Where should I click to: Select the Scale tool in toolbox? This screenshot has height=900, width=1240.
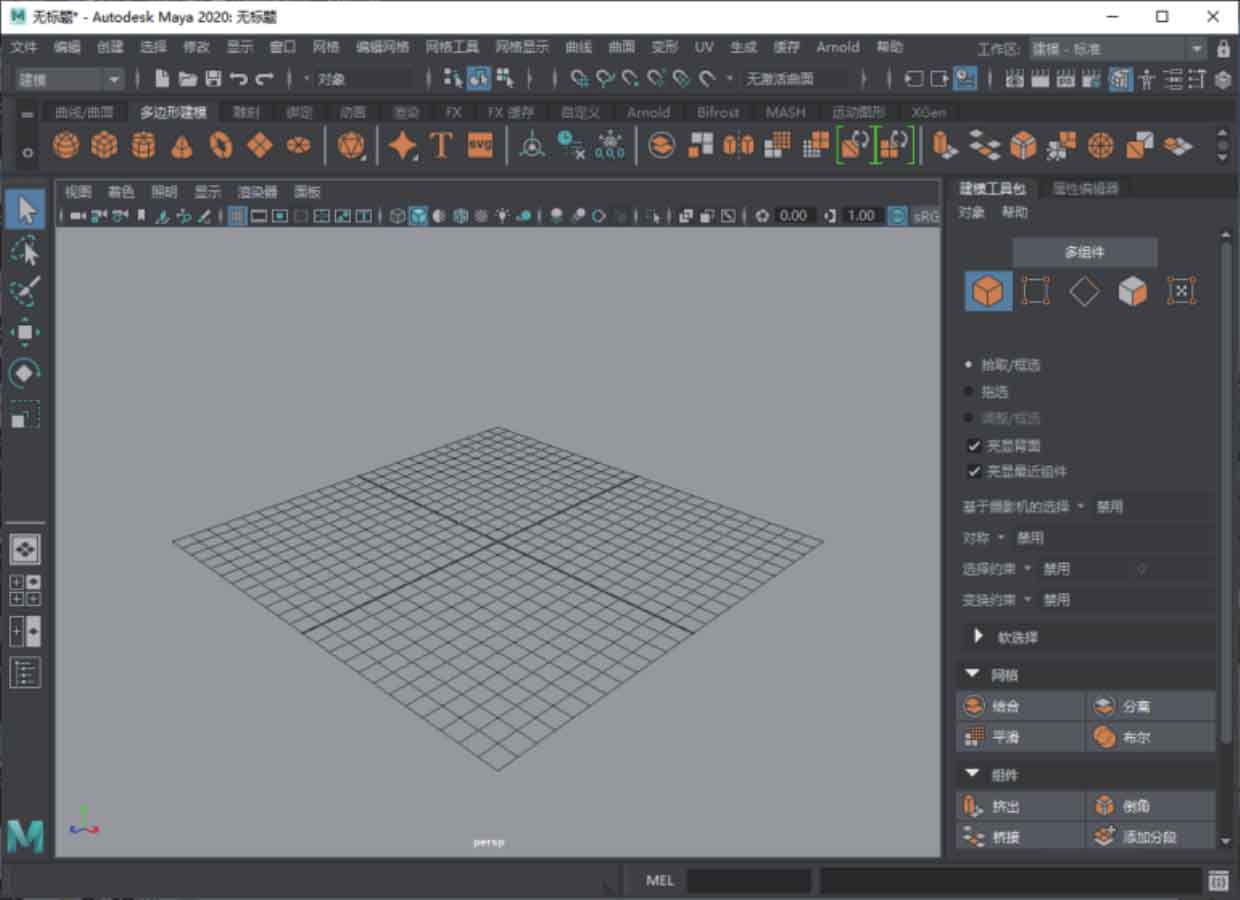25,414
